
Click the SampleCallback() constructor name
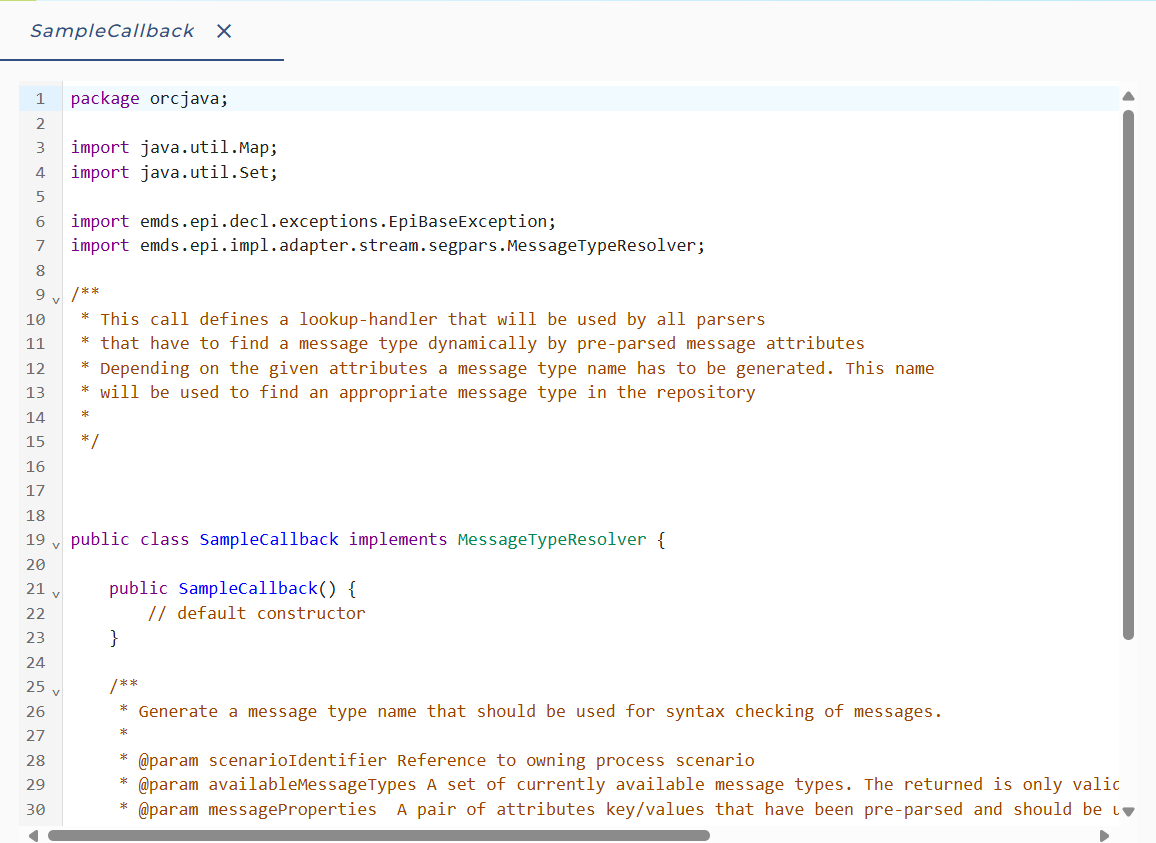point(248,589)
